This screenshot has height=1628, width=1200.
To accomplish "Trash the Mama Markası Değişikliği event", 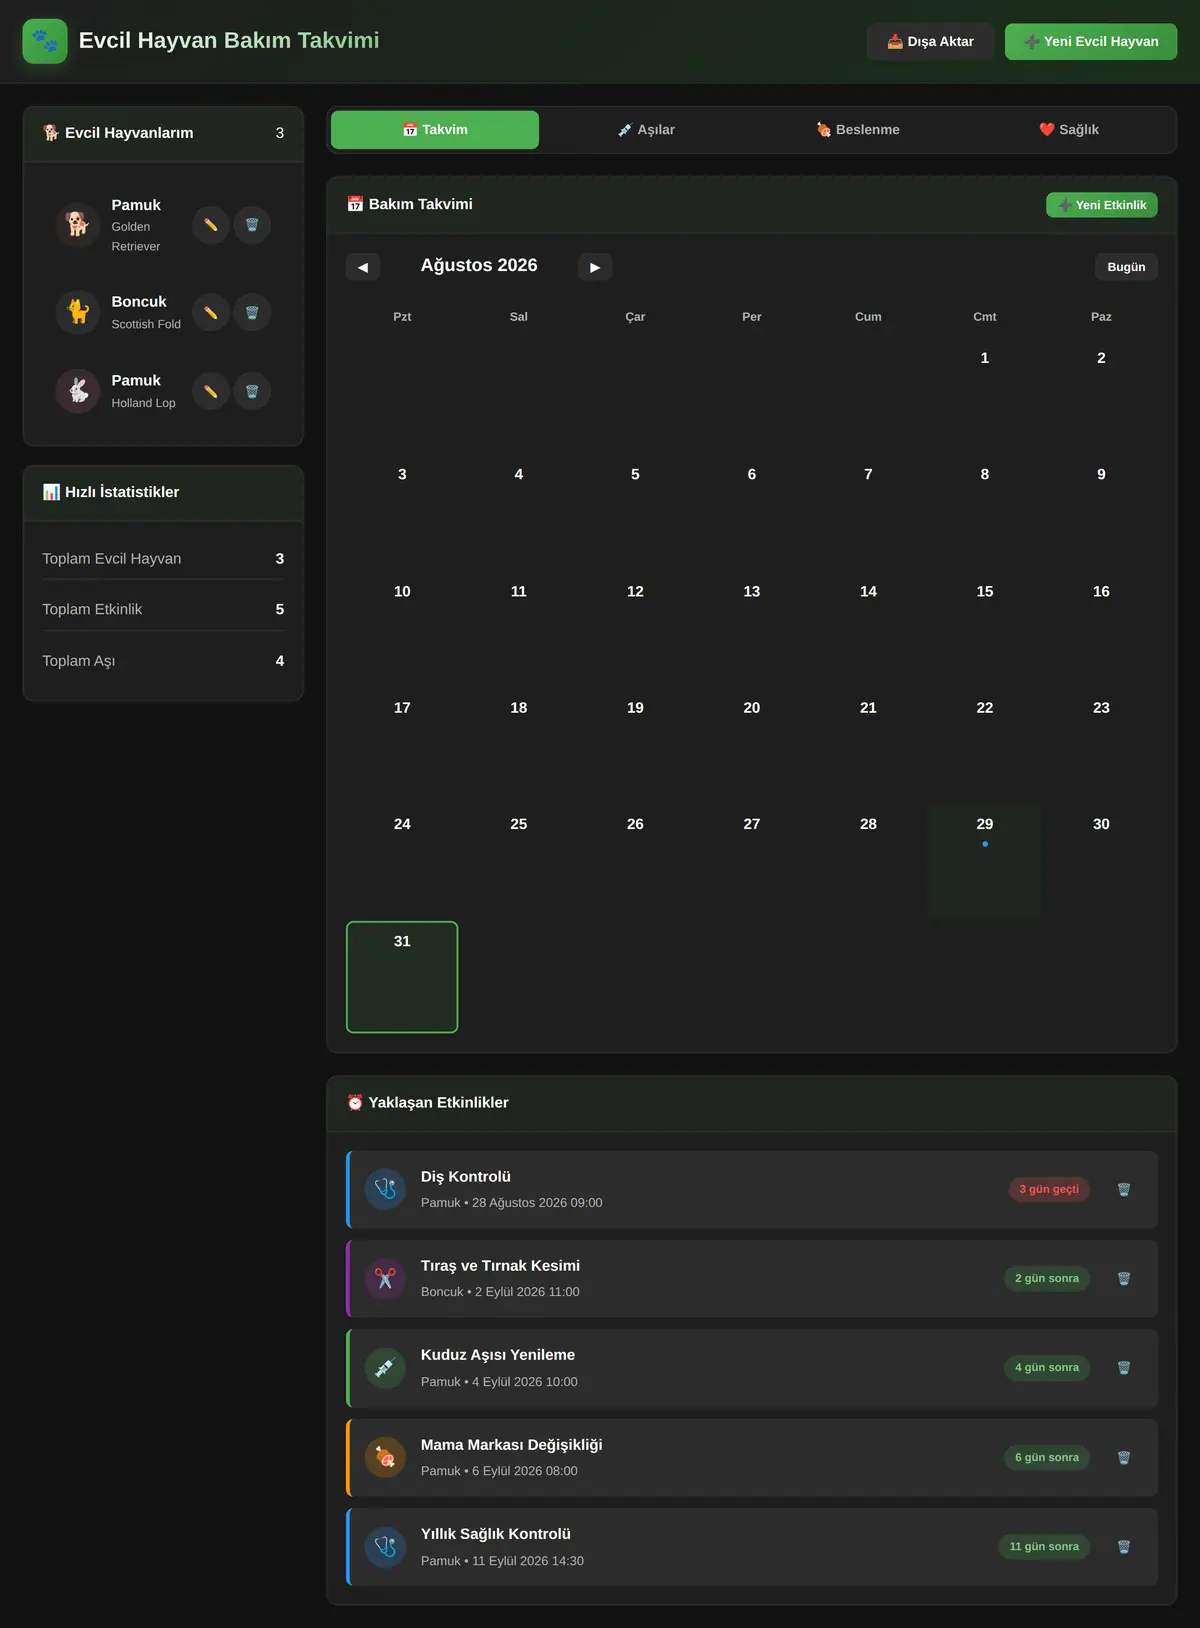I will pyautogui.click(x=1124, y=1457).
